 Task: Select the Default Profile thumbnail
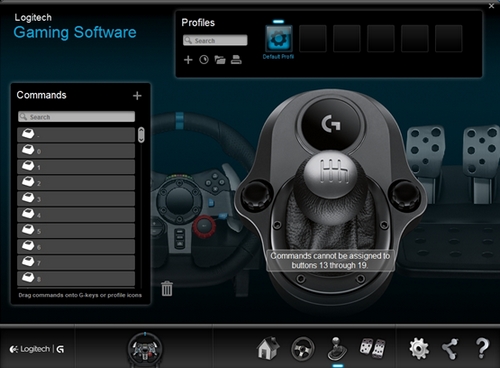(x=279, y=39)
